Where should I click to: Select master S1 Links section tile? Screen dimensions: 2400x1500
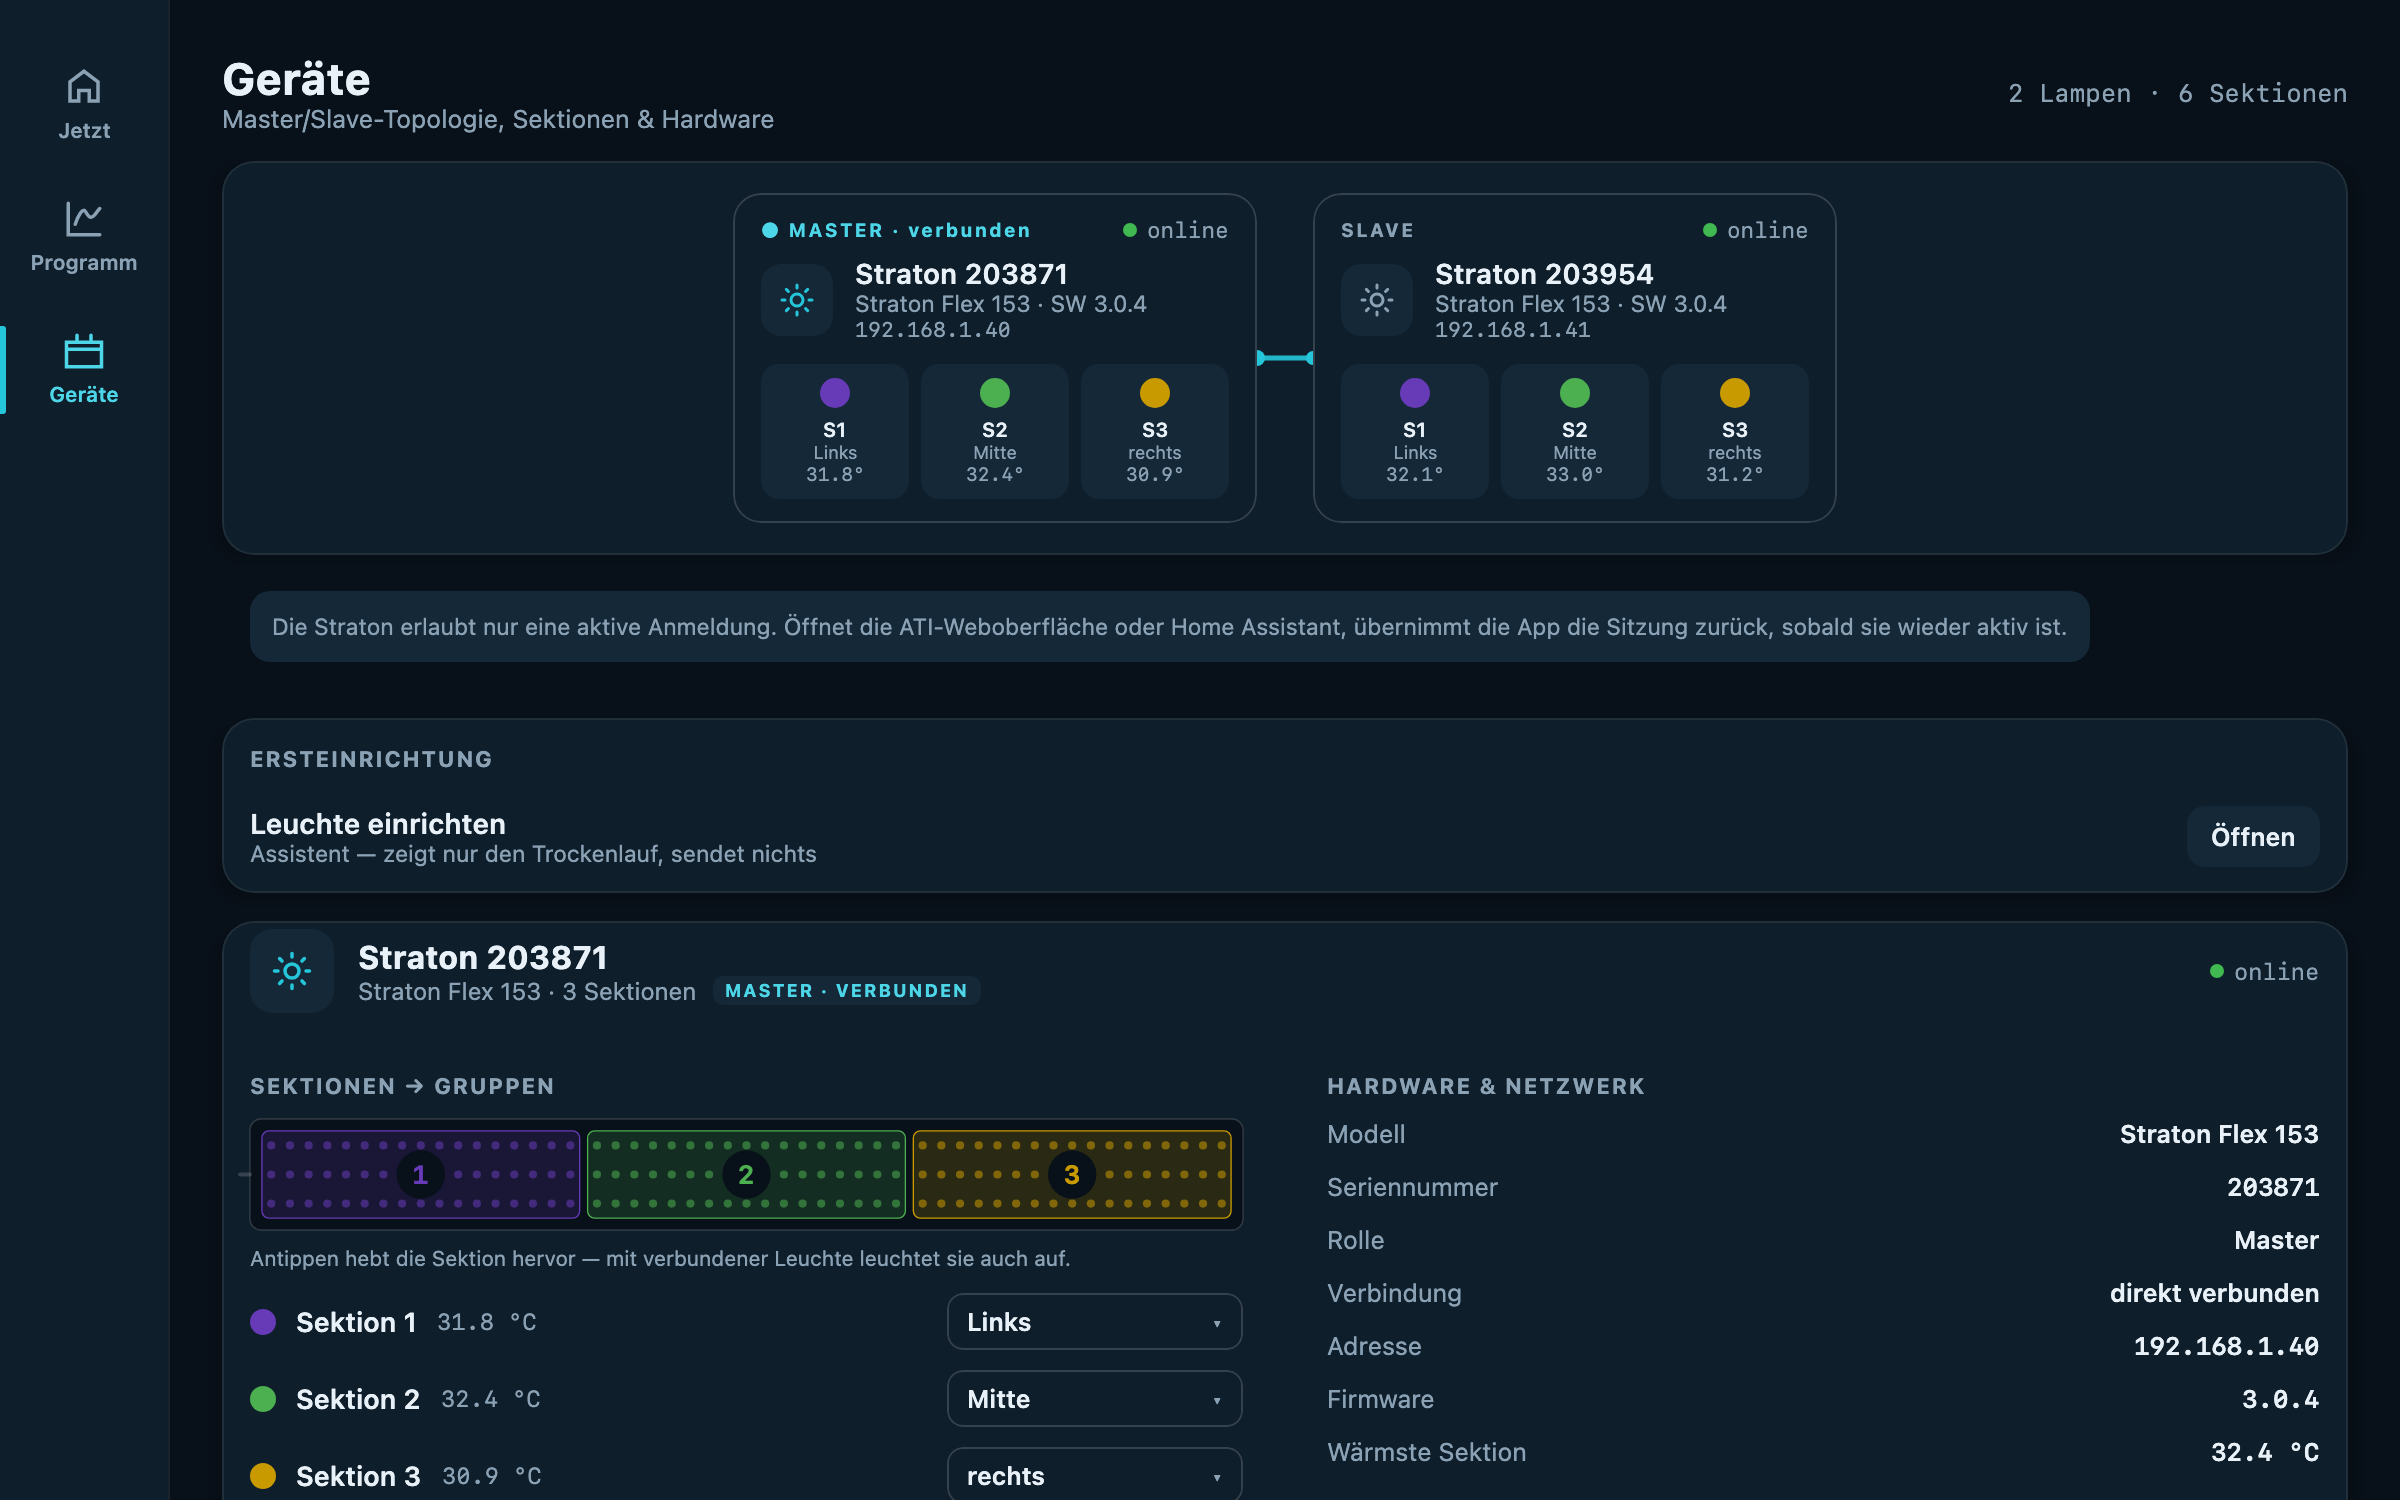[x=835, y=431]
